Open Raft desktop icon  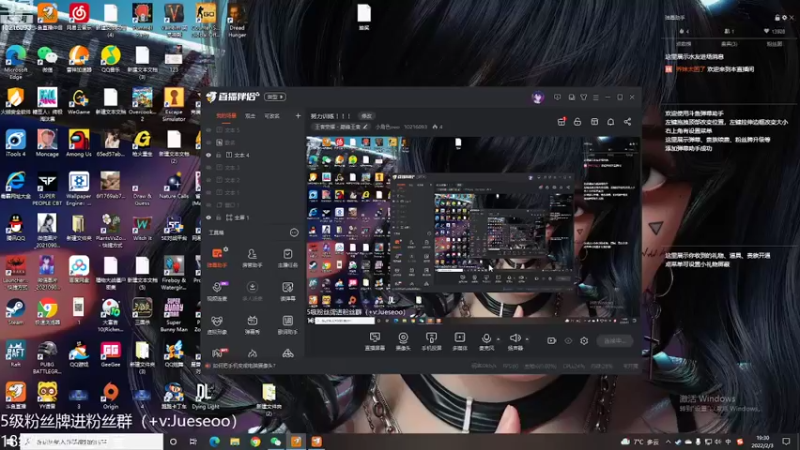[x=15, y=354]
